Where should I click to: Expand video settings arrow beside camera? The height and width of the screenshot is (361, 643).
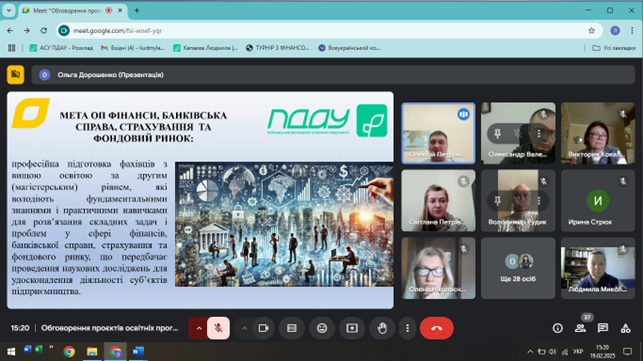244,328
